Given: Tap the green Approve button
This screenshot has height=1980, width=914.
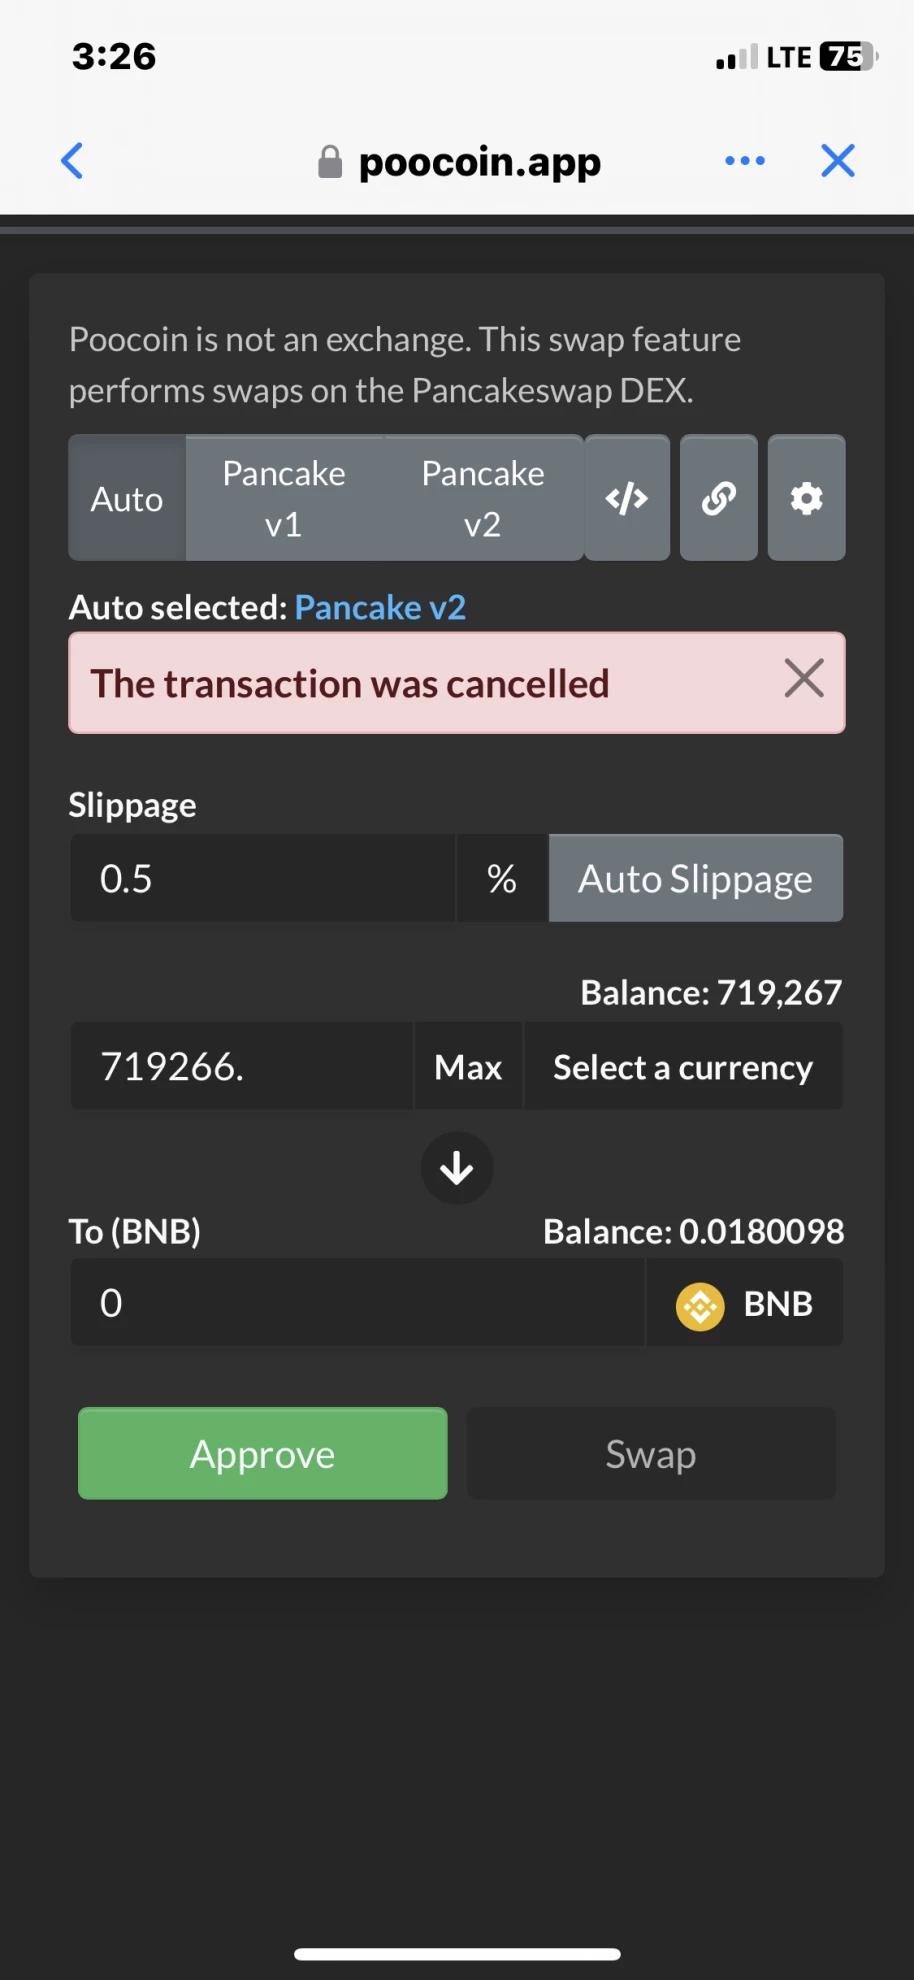Looking at the screenshot, I should pos(263,1454).
